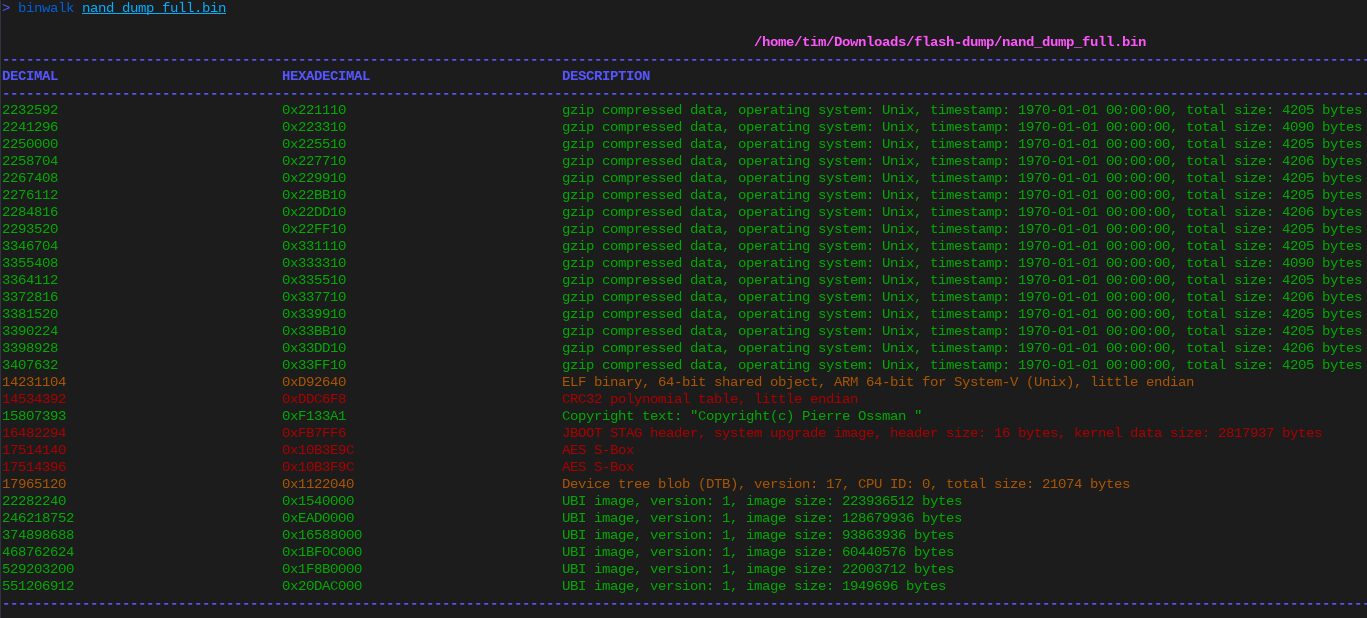The width and height of the screenshot is (1367, 618).
Task: Select the HEXADECIMAL column header
Action: tap(325, 75)
